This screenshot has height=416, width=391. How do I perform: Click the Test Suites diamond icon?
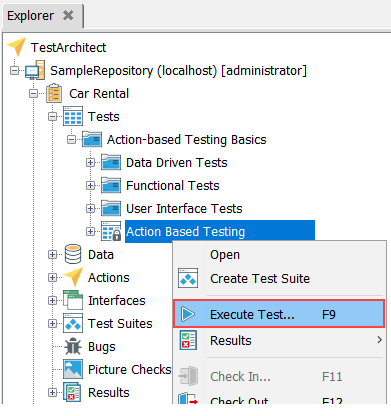point(73,323)
